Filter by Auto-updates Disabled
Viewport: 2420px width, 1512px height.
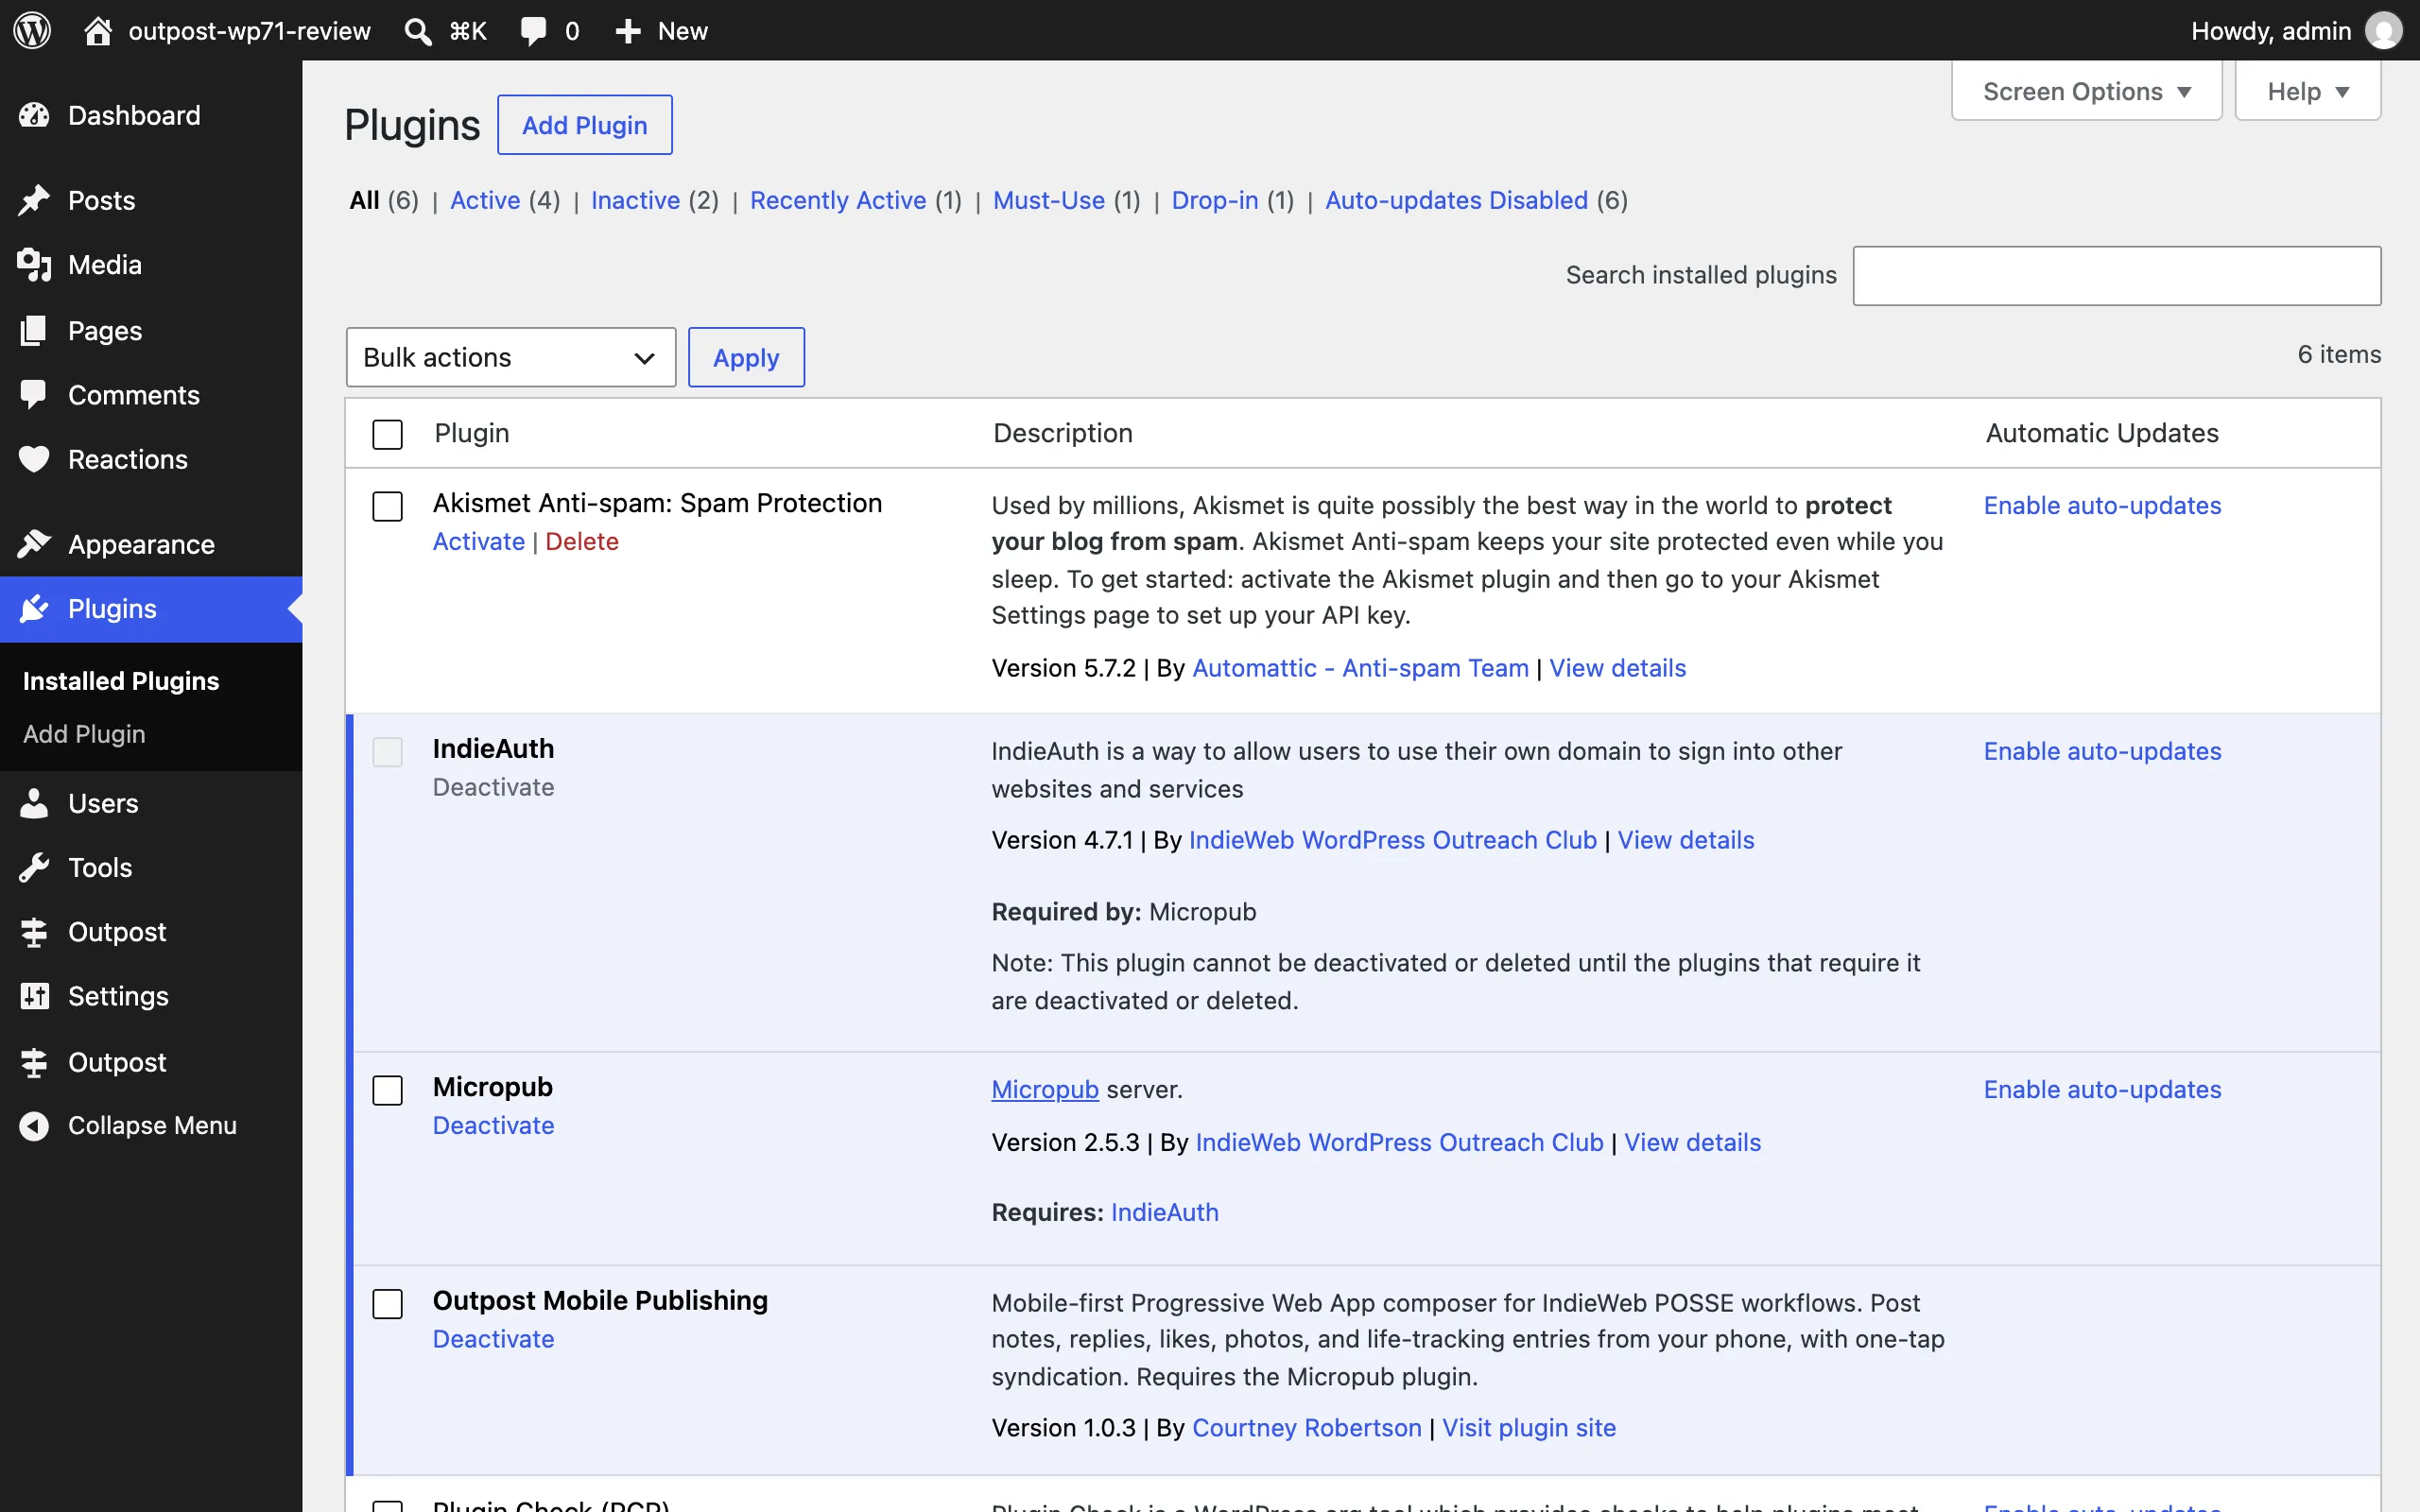(1456, 200)
